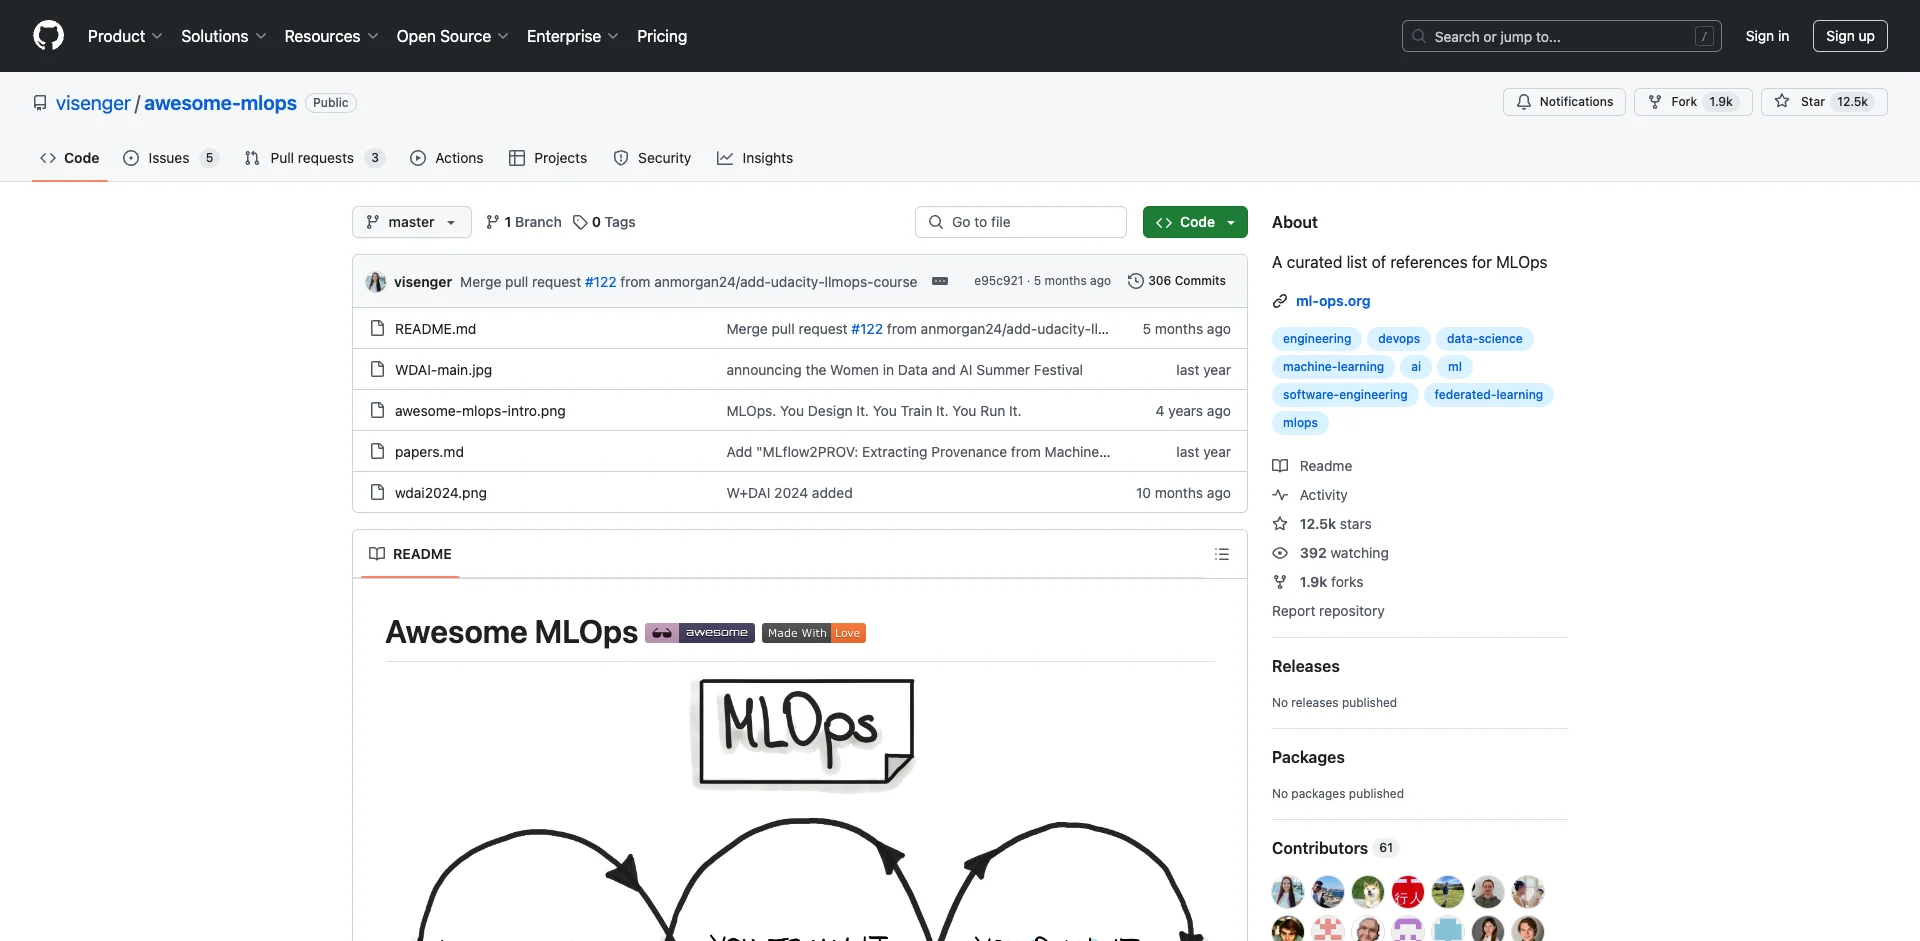The image size is (1920, 941).
Task: Open the Security tab
Action: 652,158
